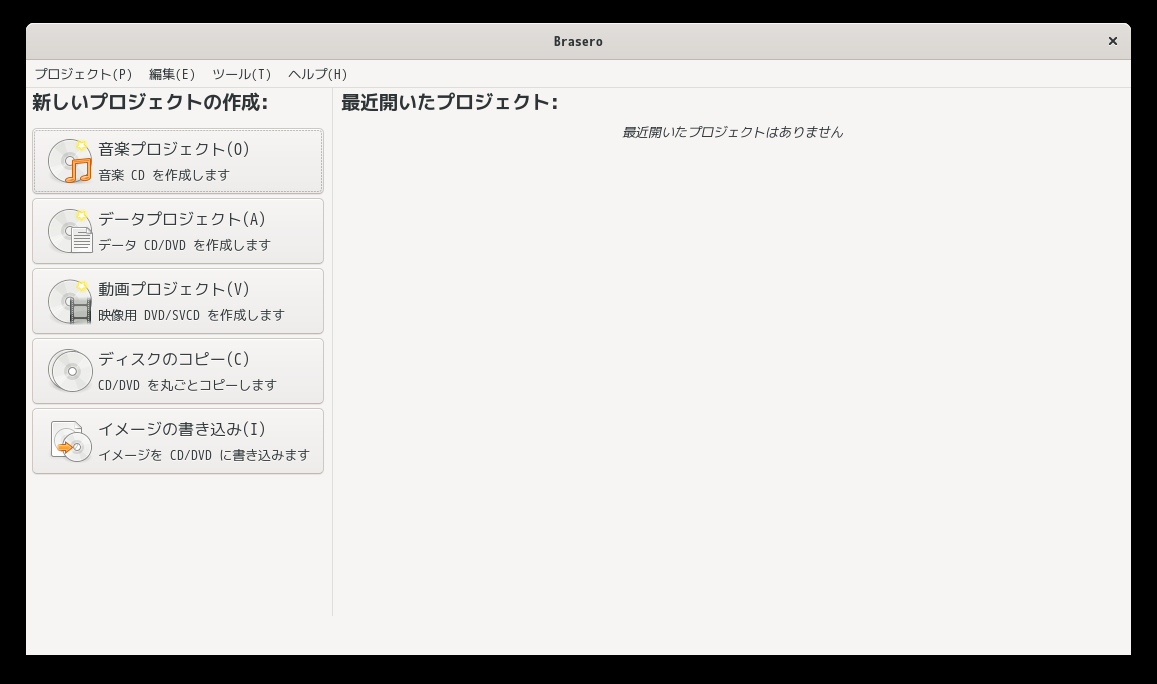This screenshot has height=684, width=1157.
Task: Open the ツール(T) menu
Action: 241,74
